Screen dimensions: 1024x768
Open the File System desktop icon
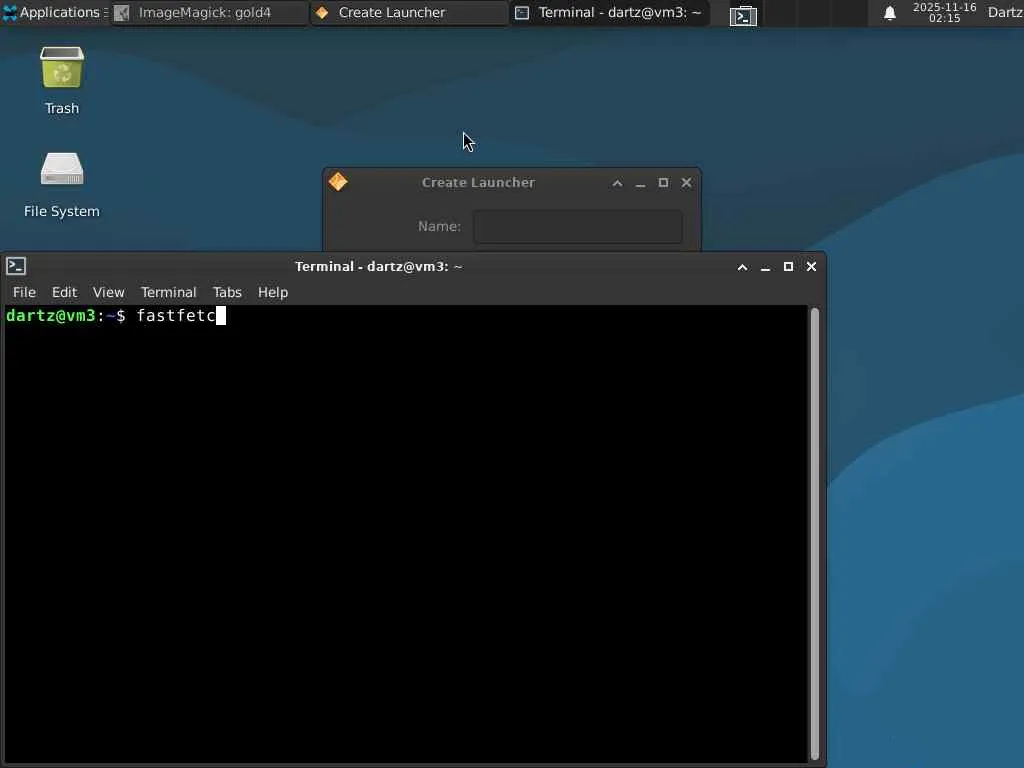tap(62, 184)
